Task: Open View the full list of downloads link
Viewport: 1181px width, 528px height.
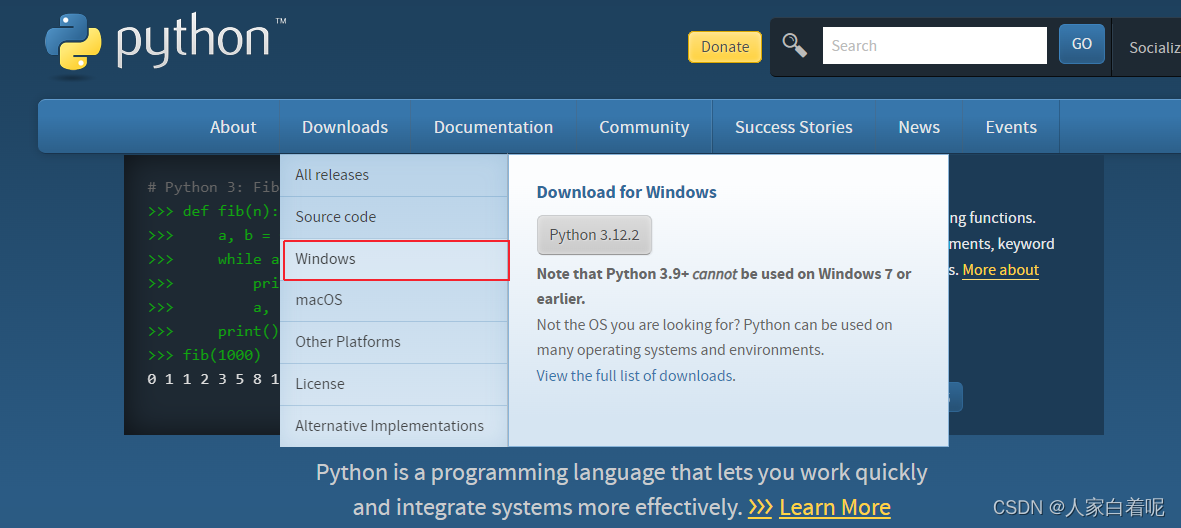Action: 634,375
